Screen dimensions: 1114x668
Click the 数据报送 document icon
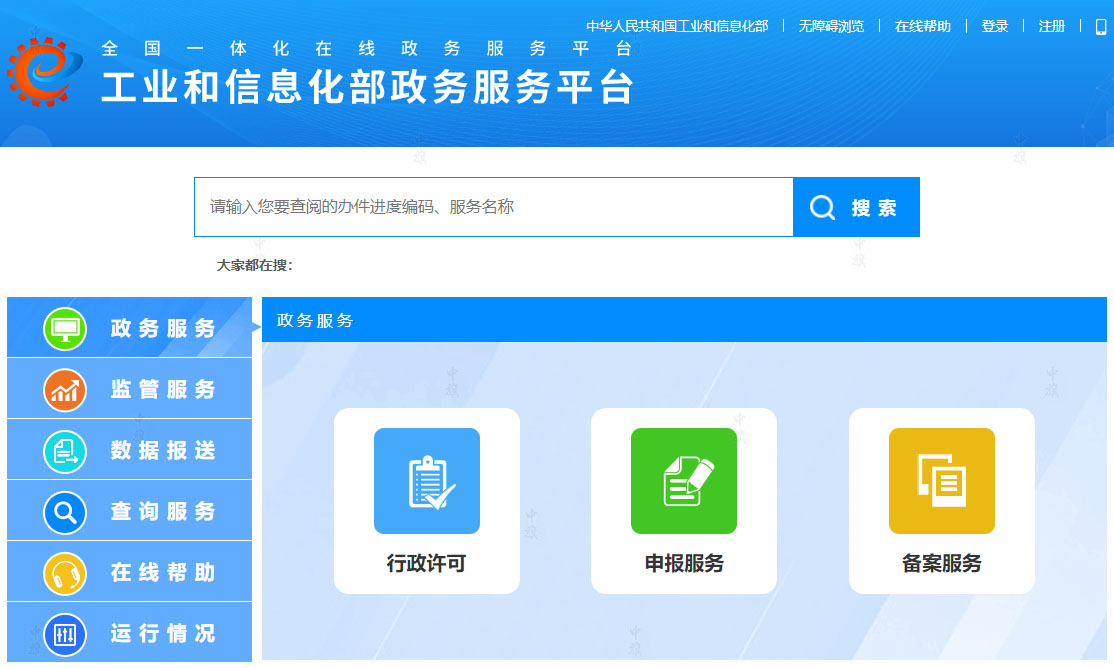pyautogui.click(x=64, y=449)
